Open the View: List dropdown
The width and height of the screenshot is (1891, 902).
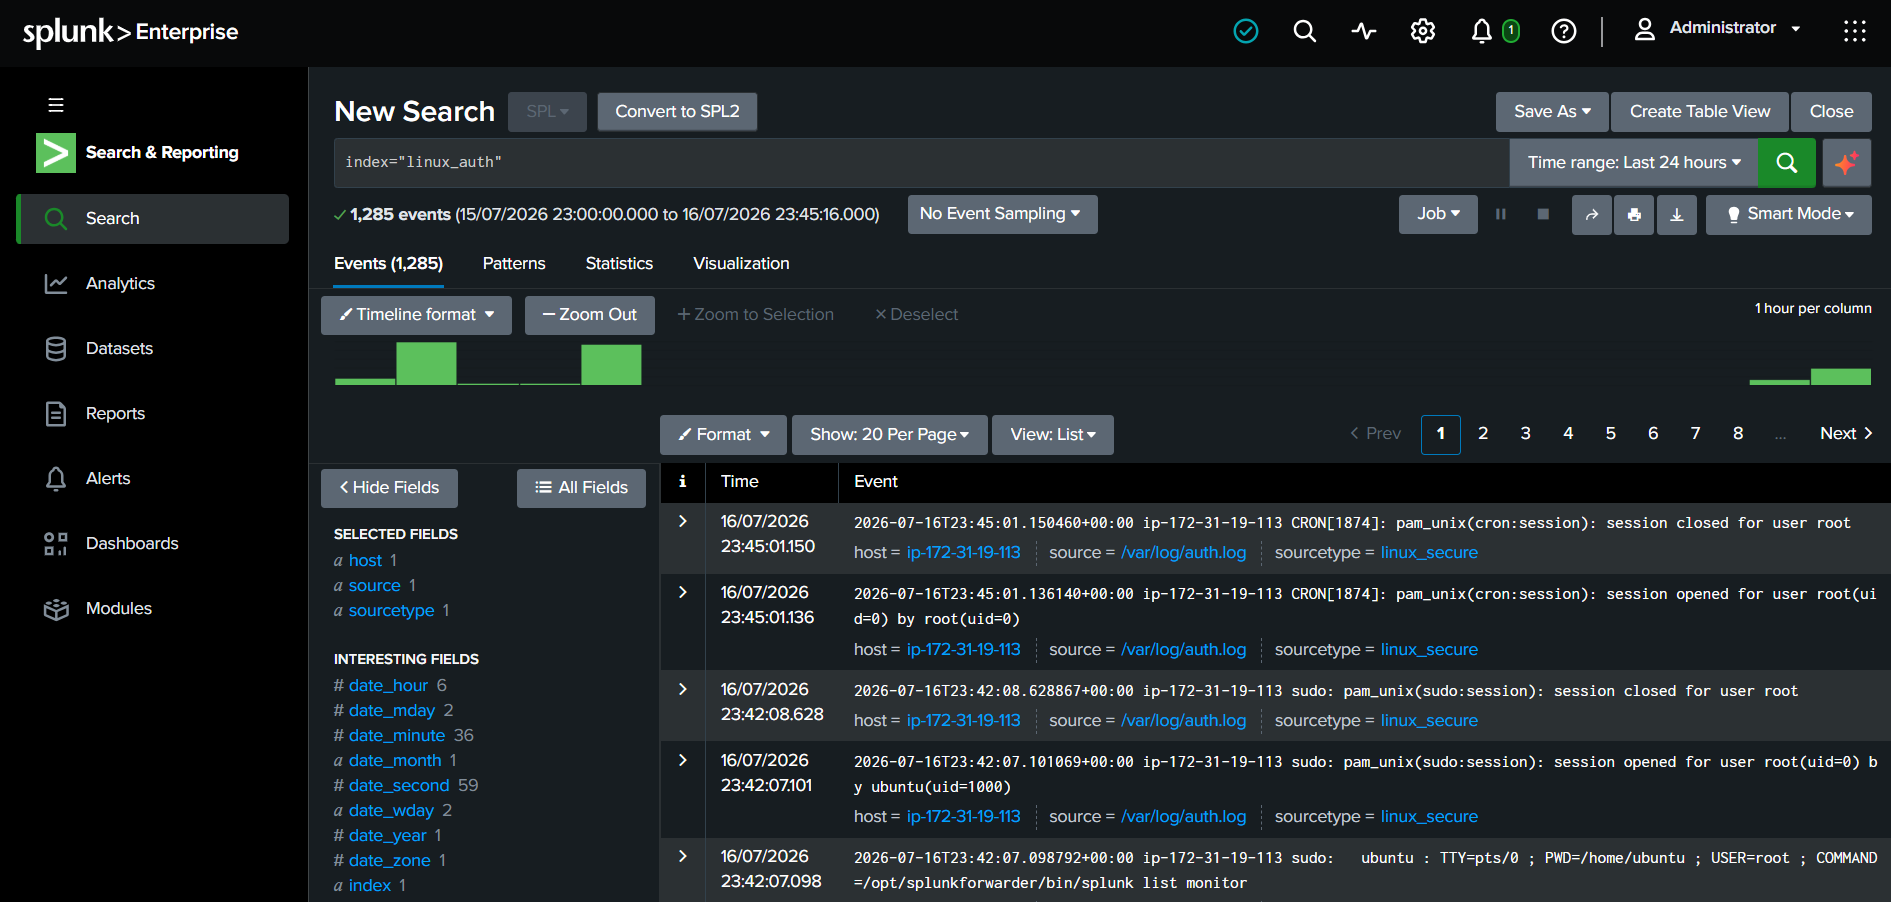(x=1052, y=435)
